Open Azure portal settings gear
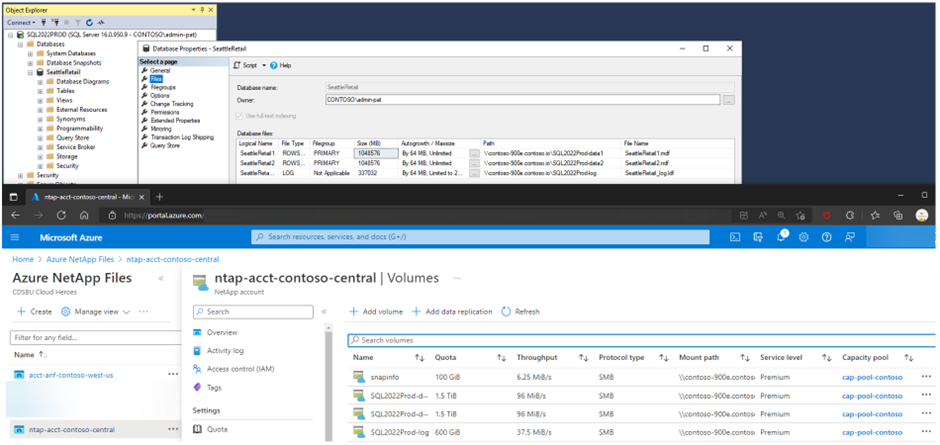940x445 pixels. click(x=804, y=237)
